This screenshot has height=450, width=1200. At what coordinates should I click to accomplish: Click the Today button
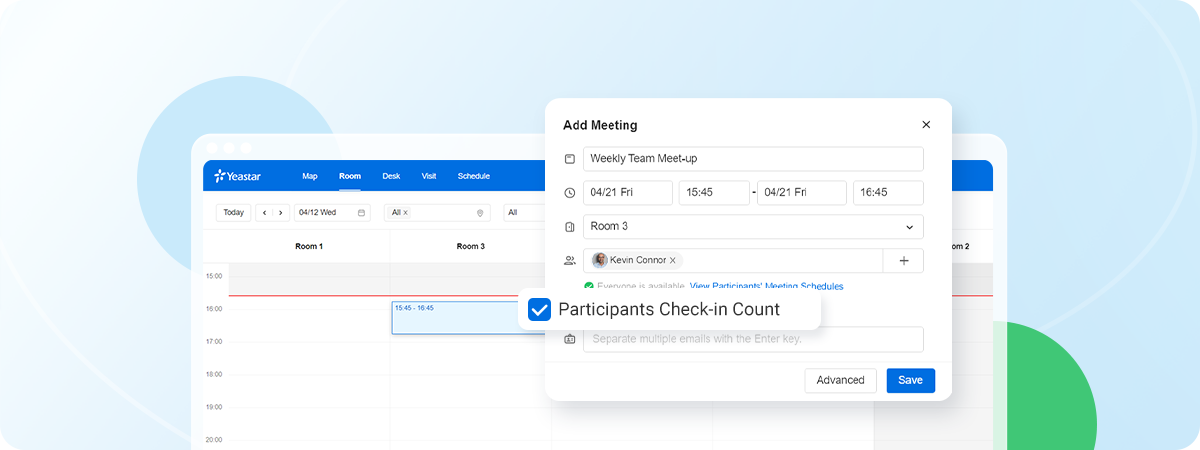pyautogui.click(x=233, y=212)
